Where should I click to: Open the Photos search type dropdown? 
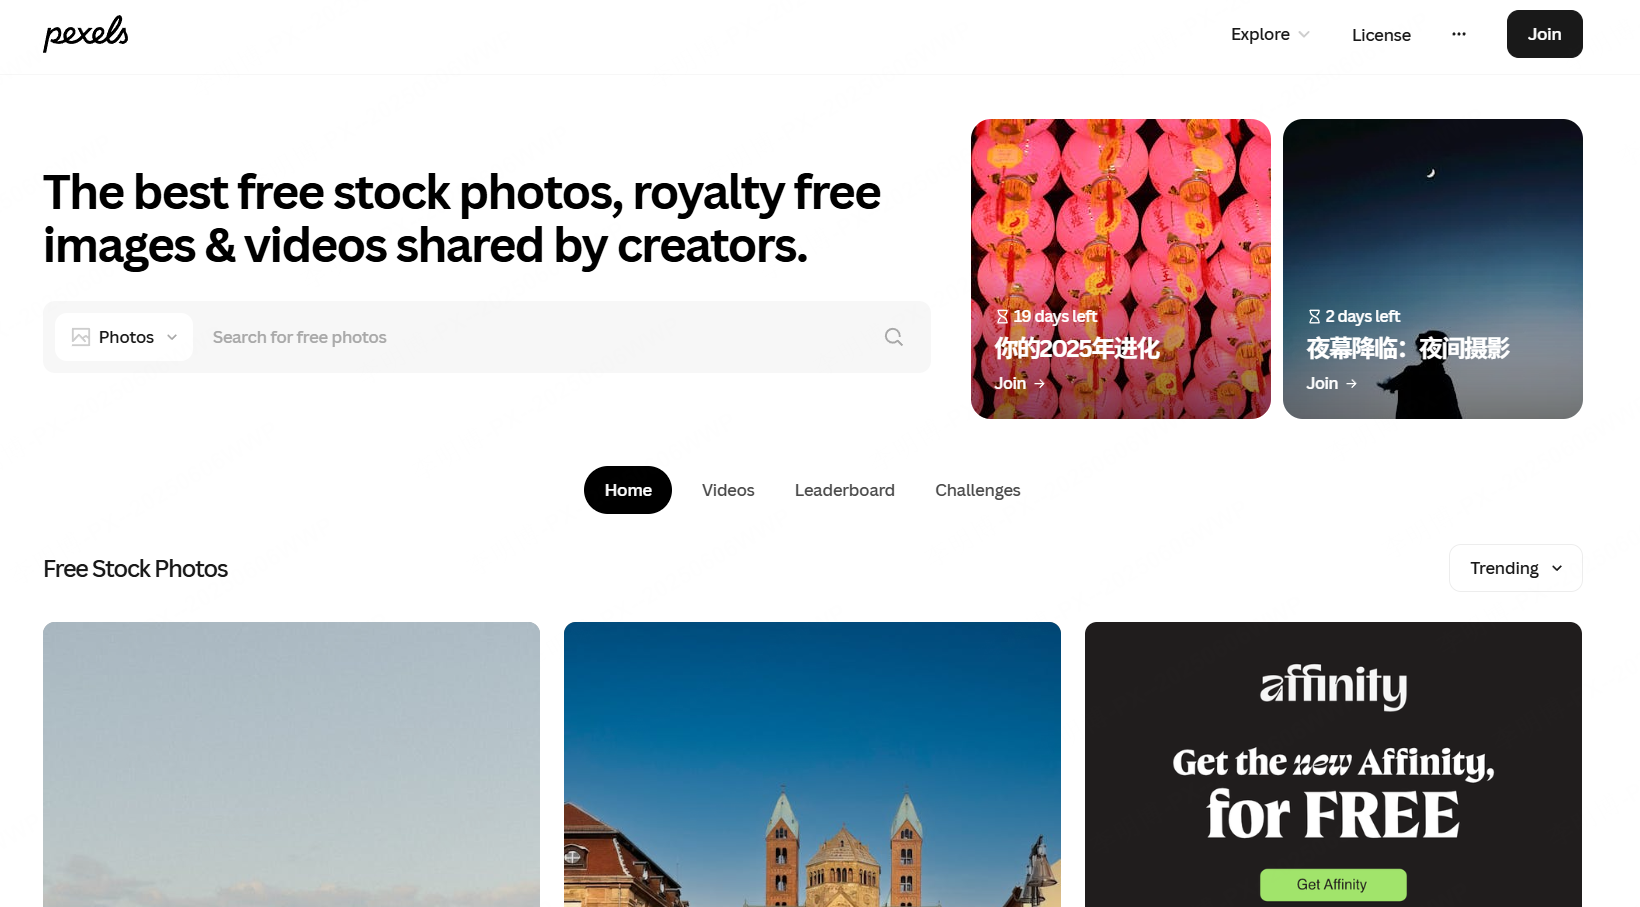tap(124, 337)
